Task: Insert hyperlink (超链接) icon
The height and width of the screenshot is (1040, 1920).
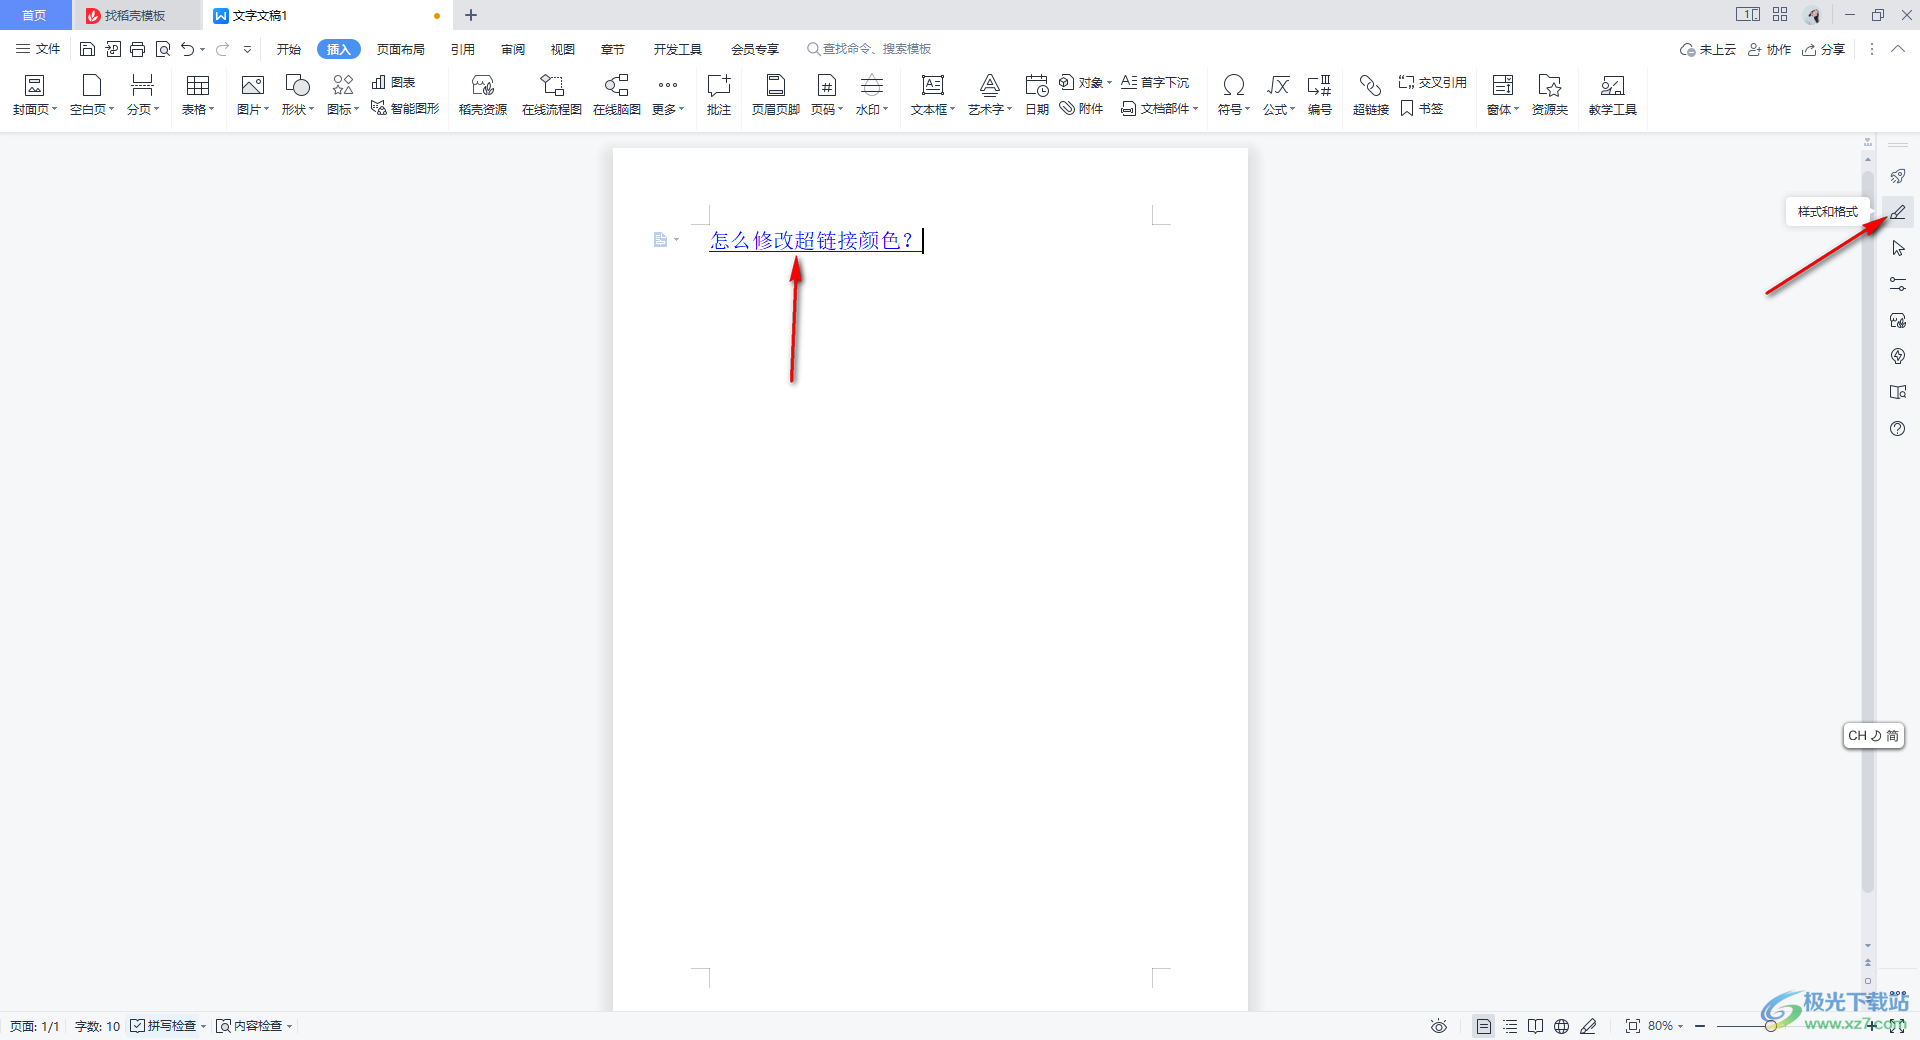Action: (x=1371, y=95)
